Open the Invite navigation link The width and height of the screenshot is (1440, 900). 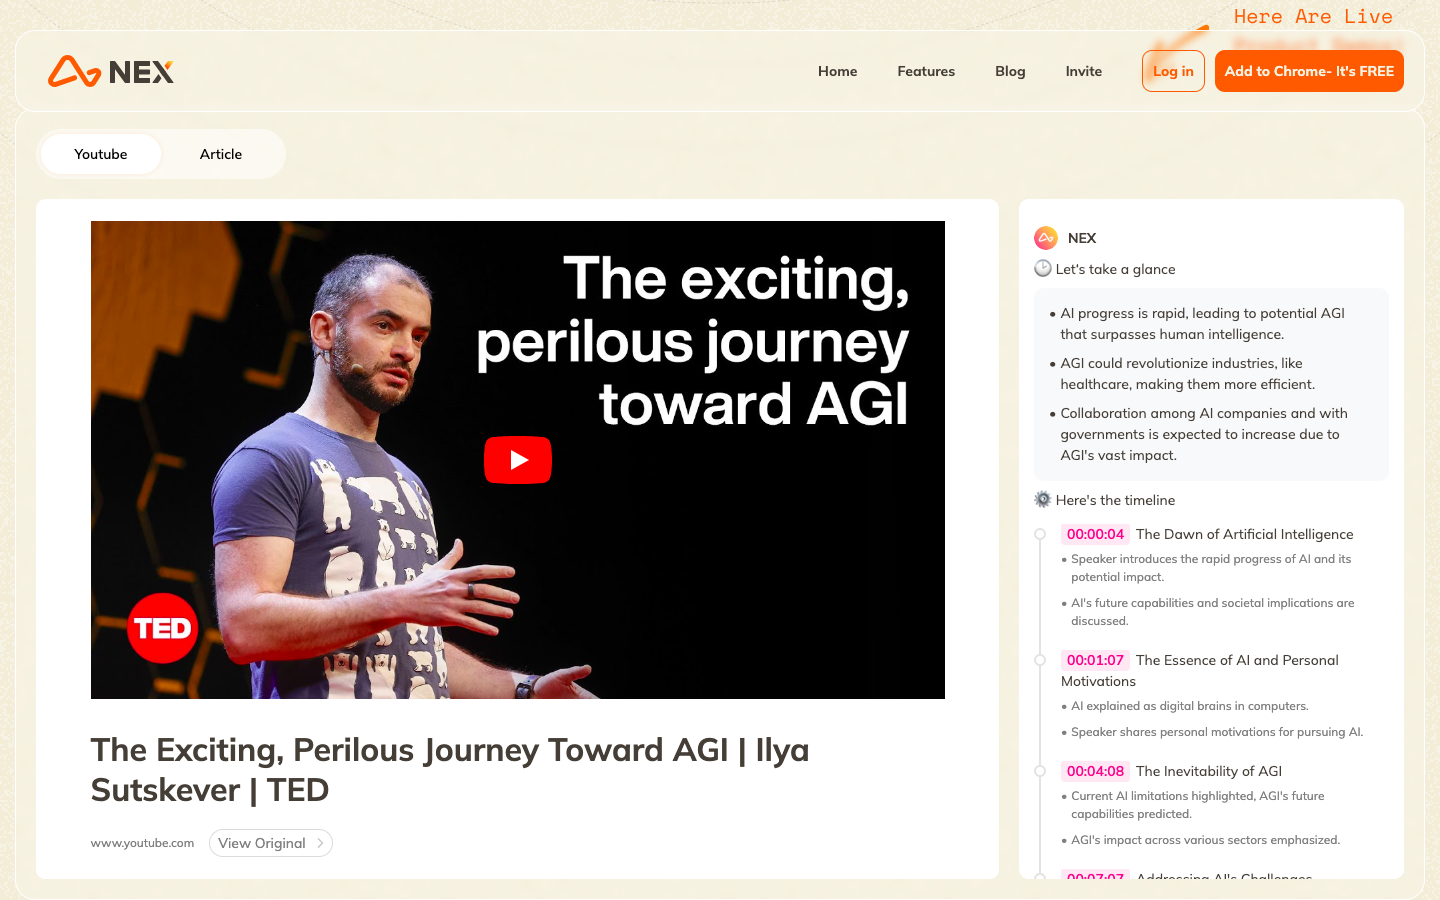[x=1084, y=71]
